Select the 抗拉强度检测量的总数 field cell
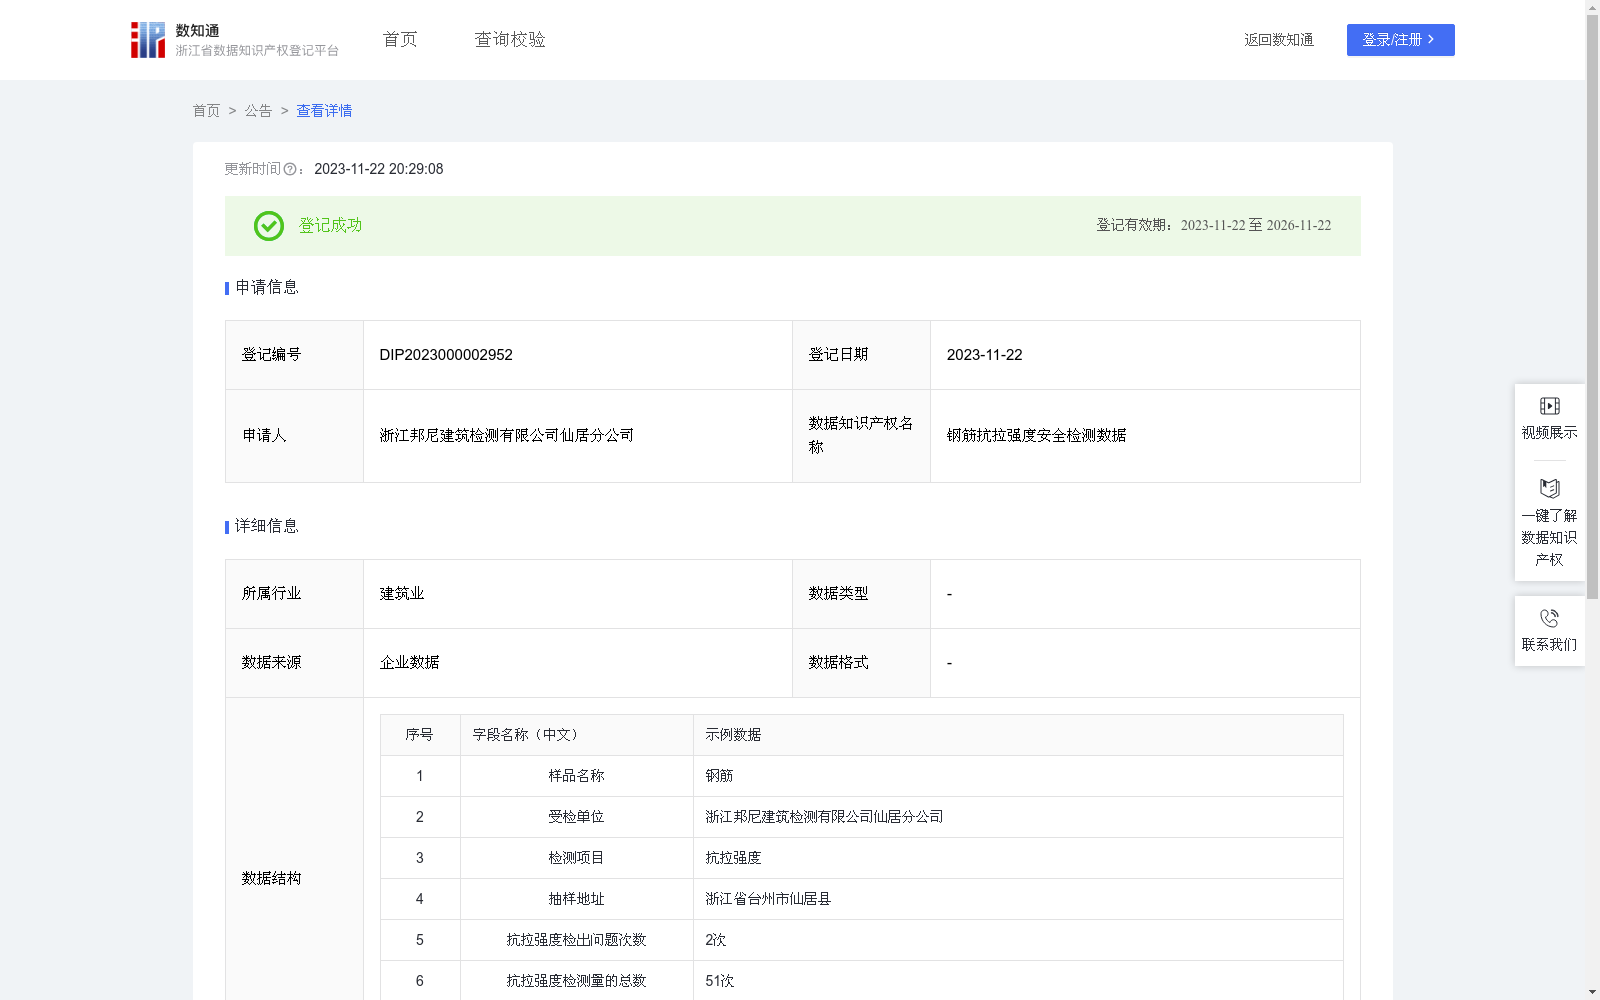 [577, 981]
